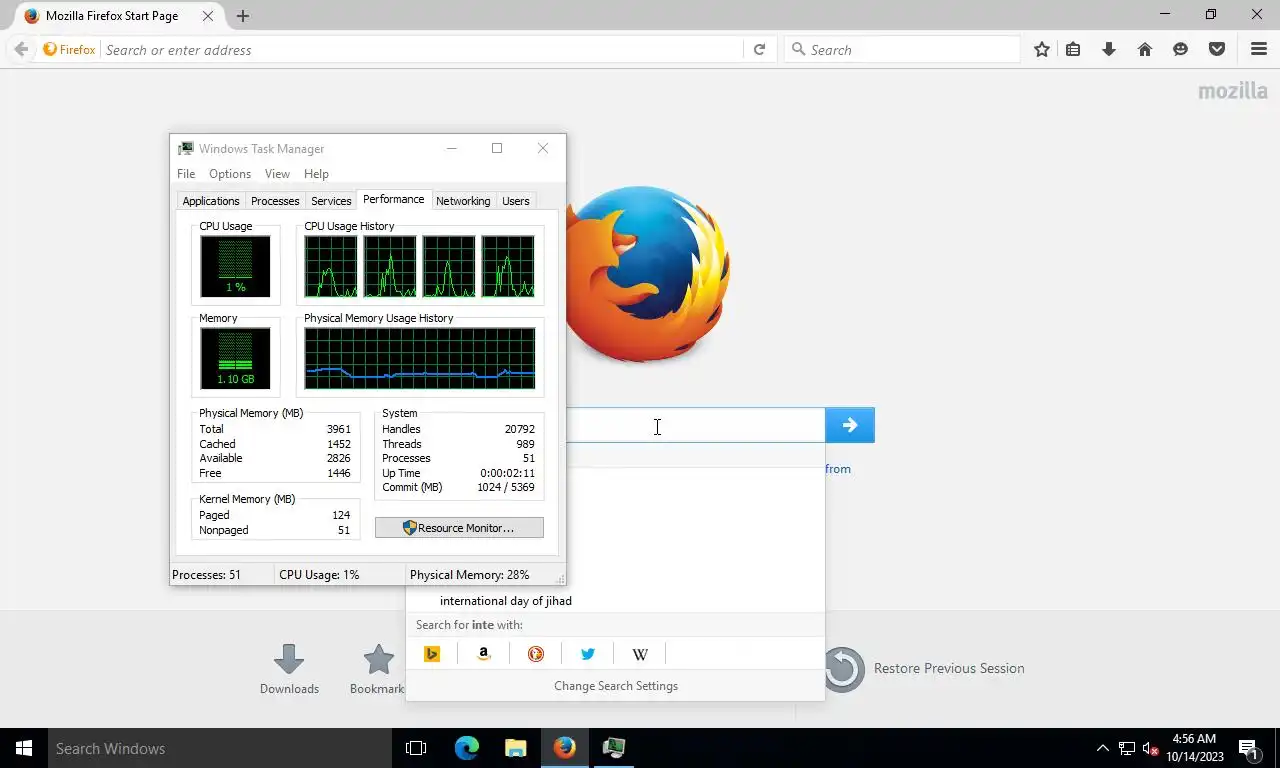Viewport: 1280px width, 768px height.
Task: Click the Memory 1.10 GB meter
Action: 235,358
